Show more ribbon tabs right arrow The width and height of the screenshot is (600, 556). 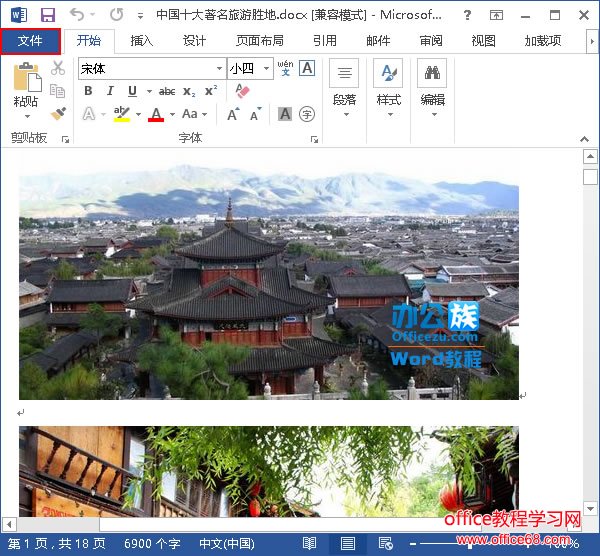click(x=592, y=41)
